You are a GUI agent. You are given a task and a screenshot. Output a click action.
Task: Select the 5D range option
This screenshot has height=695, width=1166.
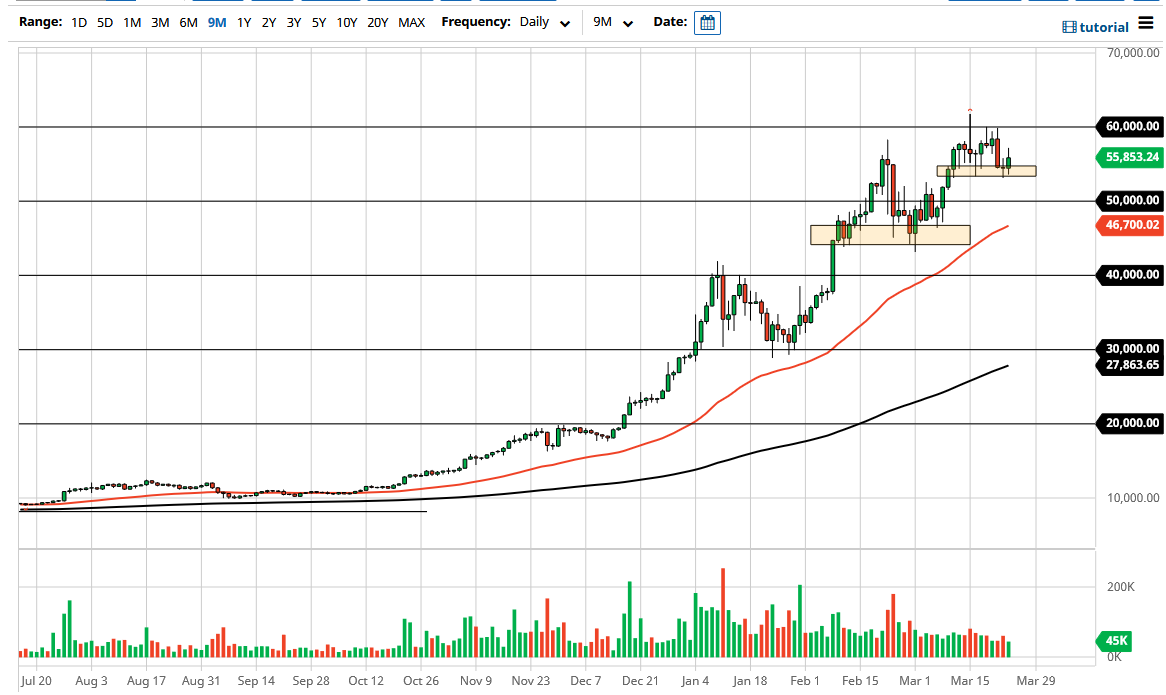[x=103, y=22]
